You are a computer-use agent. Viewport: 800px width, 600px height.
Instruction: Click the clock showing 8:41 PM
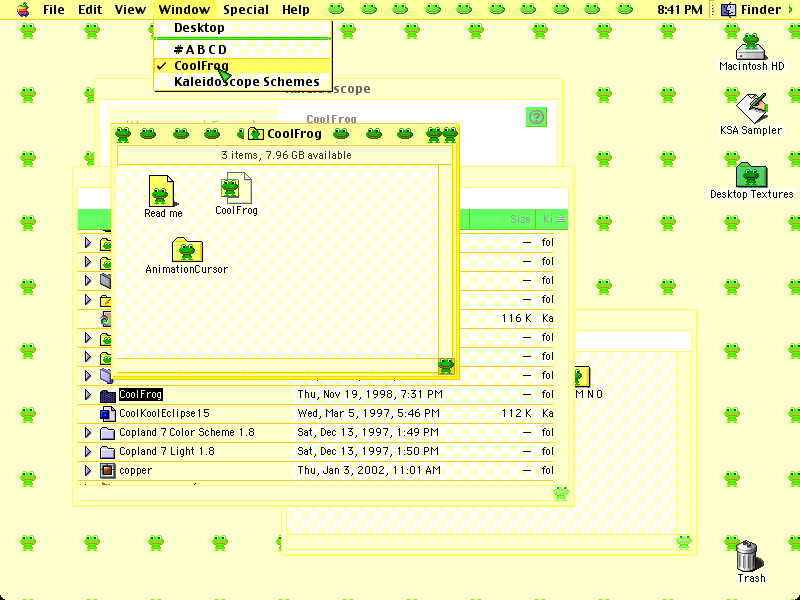pyautogui.click(x=680, y=10)
